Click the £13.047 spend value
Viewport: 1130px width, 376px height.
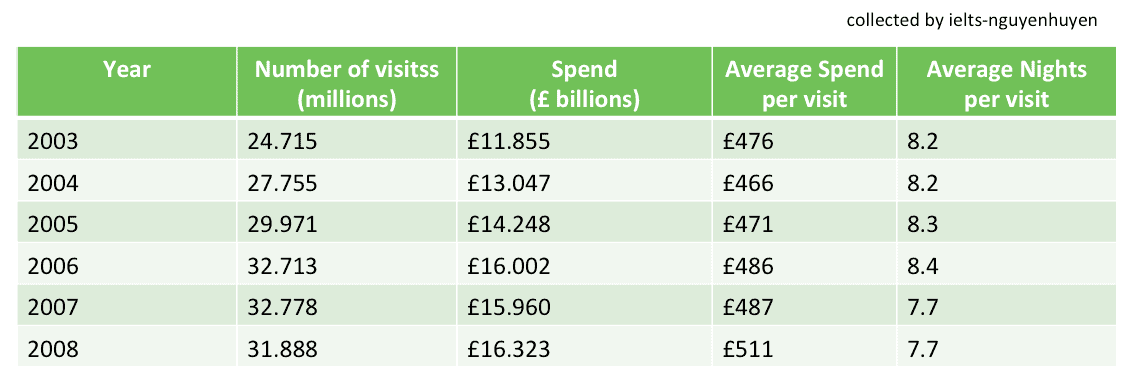(584, 182)
